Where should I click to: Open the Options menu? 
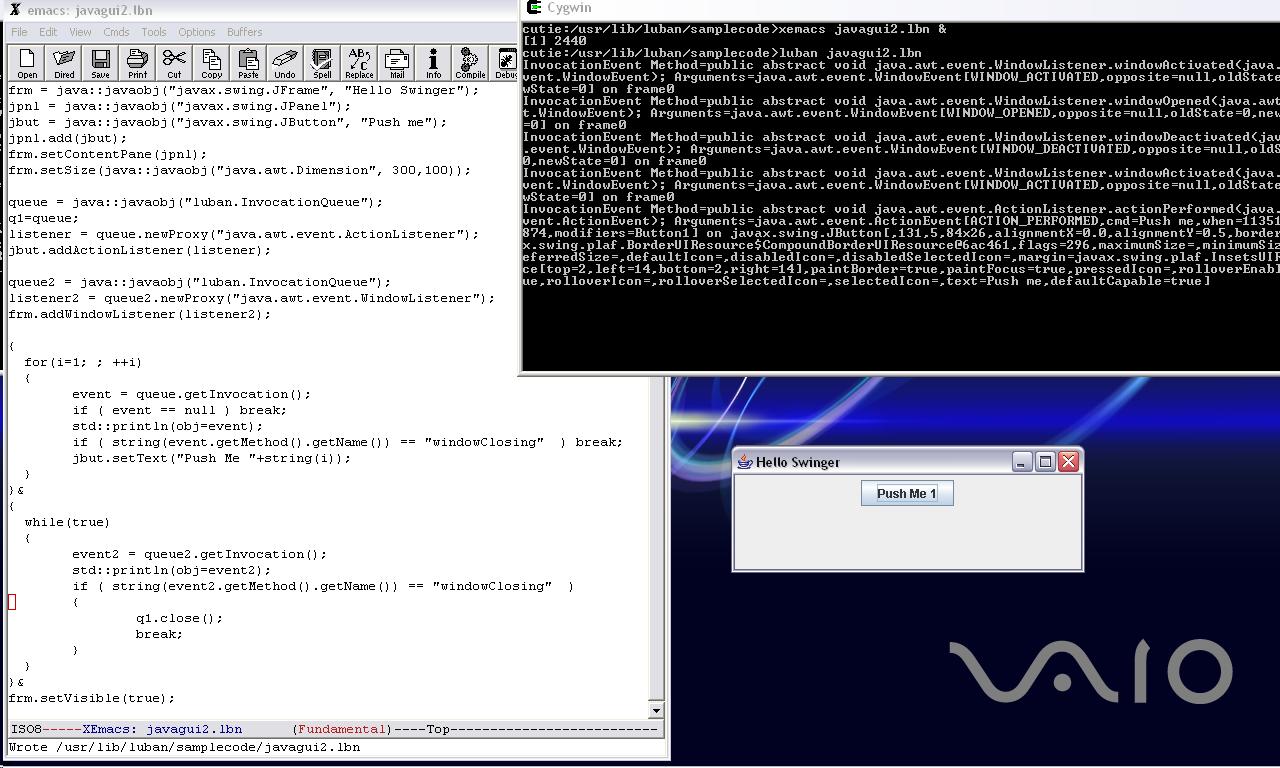196,32
